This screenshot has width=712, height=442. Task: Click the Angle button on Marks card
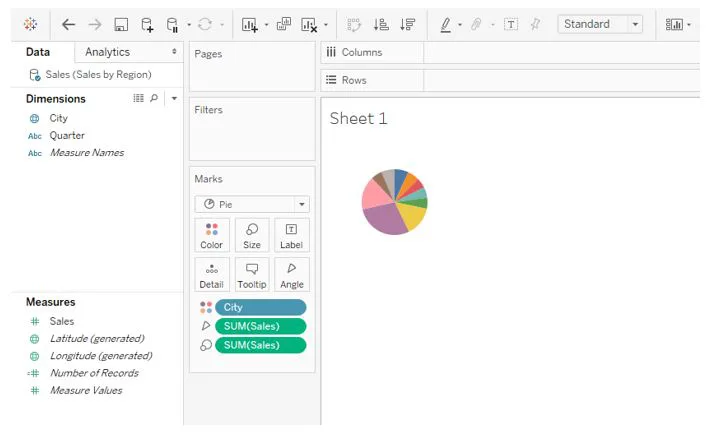coord(292,275)
